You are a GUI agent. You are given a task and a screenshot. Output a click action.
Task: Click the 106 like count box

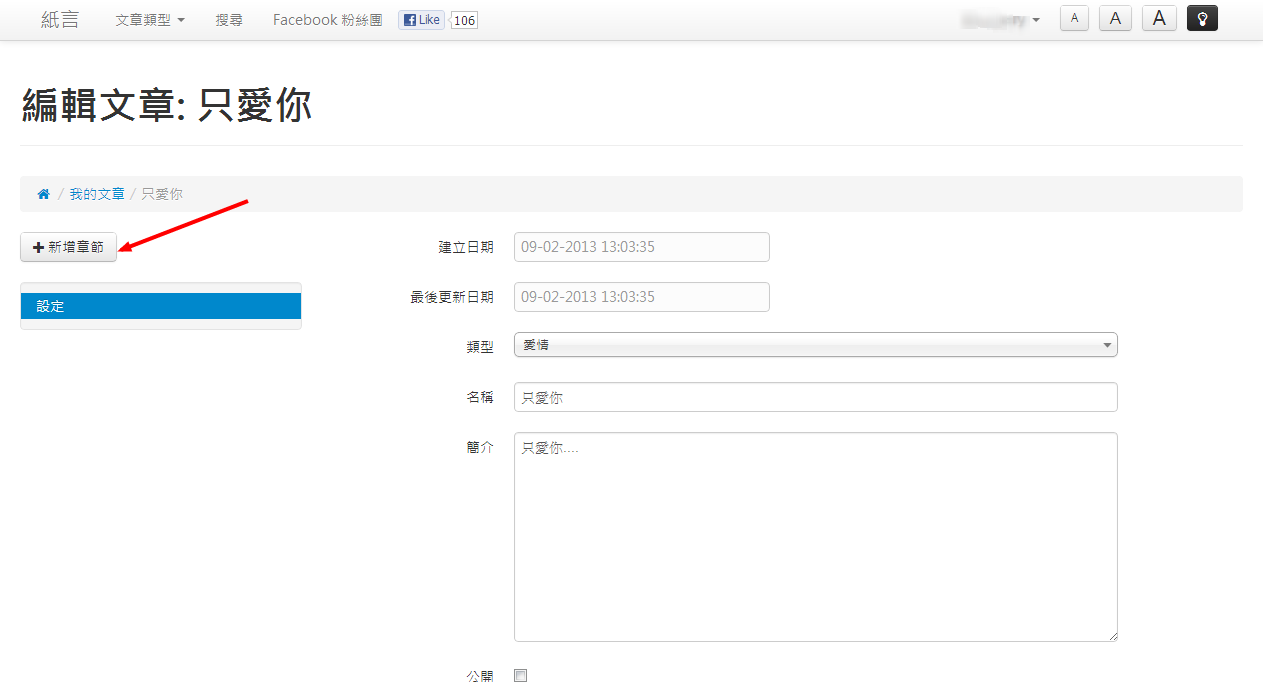point(464,20)
